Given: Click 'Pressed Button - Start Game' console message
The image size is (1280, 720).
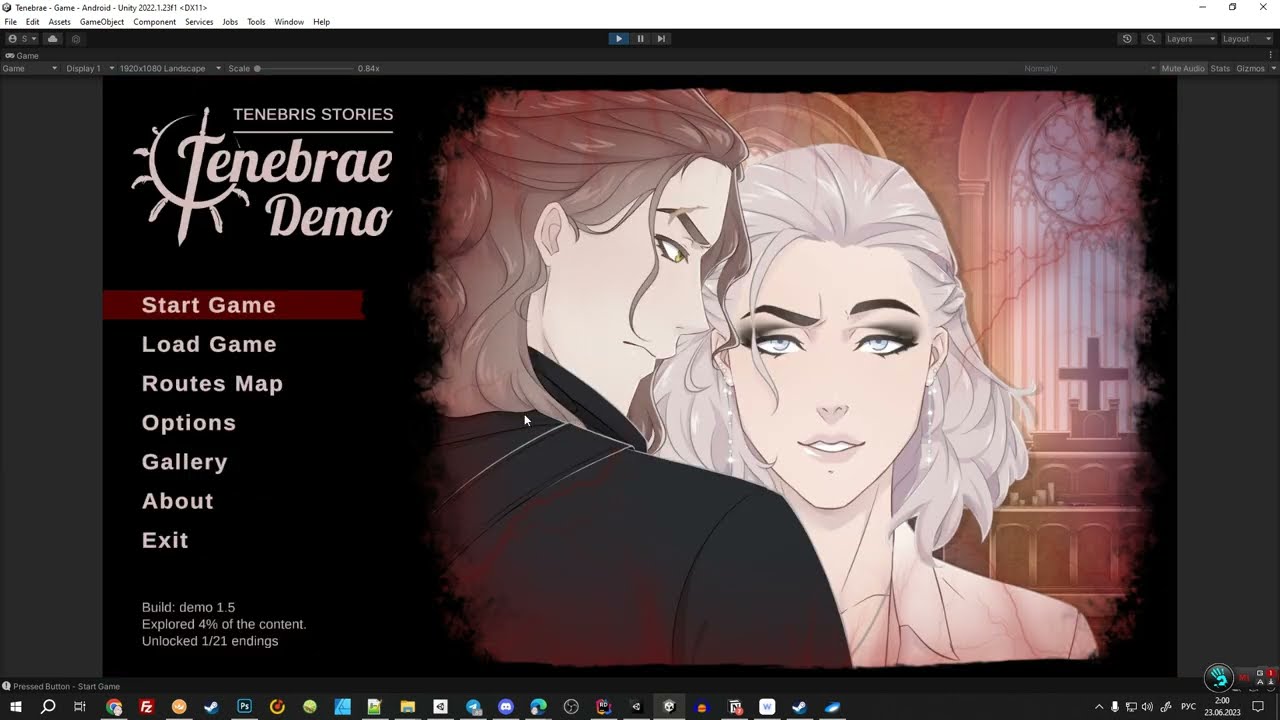Looking at the screenshot, I should click(x=66, y=686).
